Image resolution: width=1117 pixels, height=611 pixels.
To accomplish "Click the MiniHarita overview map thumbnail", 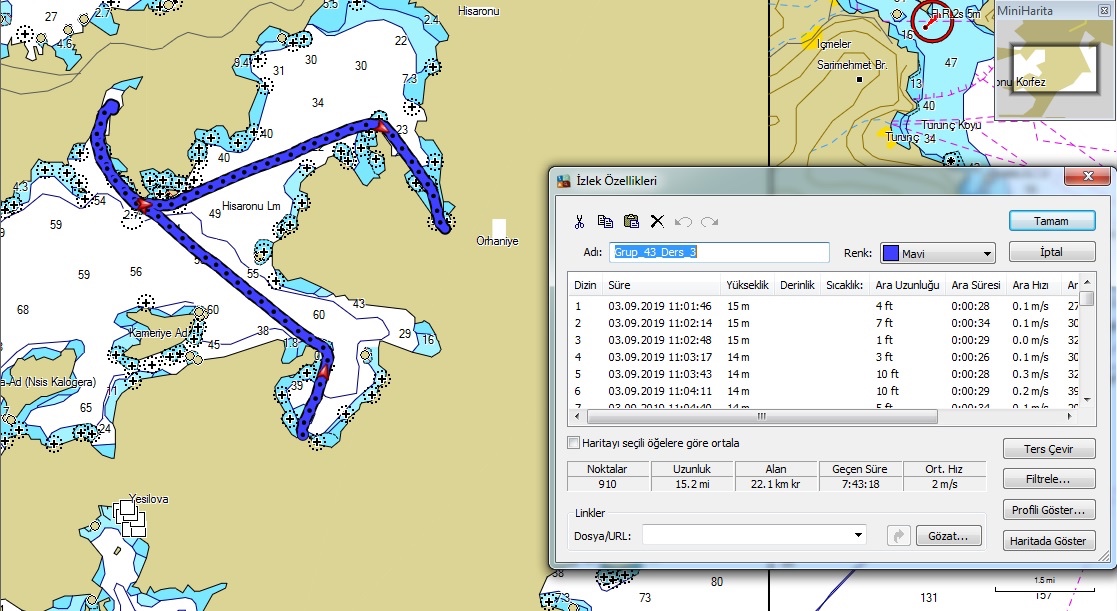I will (1055, 68).
